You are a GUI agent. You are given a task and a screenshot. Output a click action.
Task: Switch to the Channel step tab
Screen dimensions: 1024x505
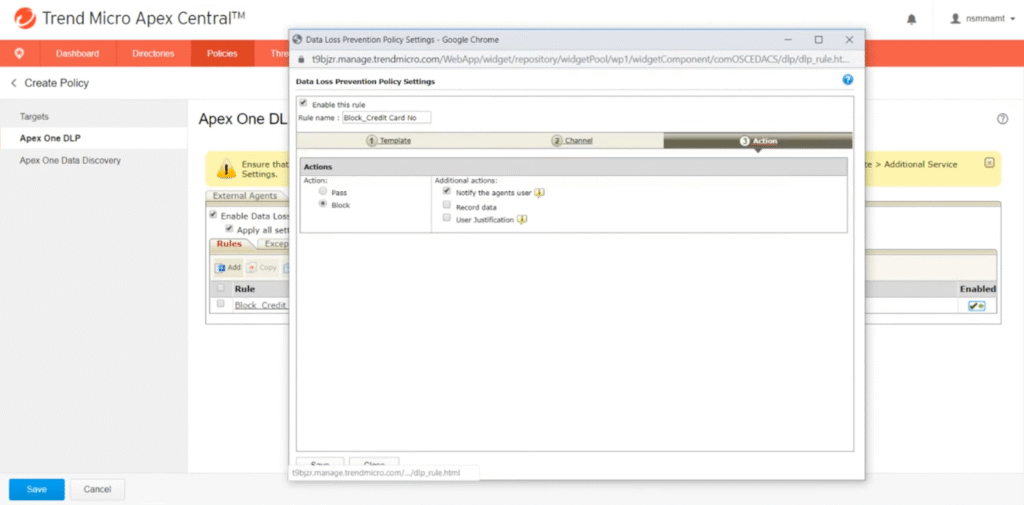572,141
